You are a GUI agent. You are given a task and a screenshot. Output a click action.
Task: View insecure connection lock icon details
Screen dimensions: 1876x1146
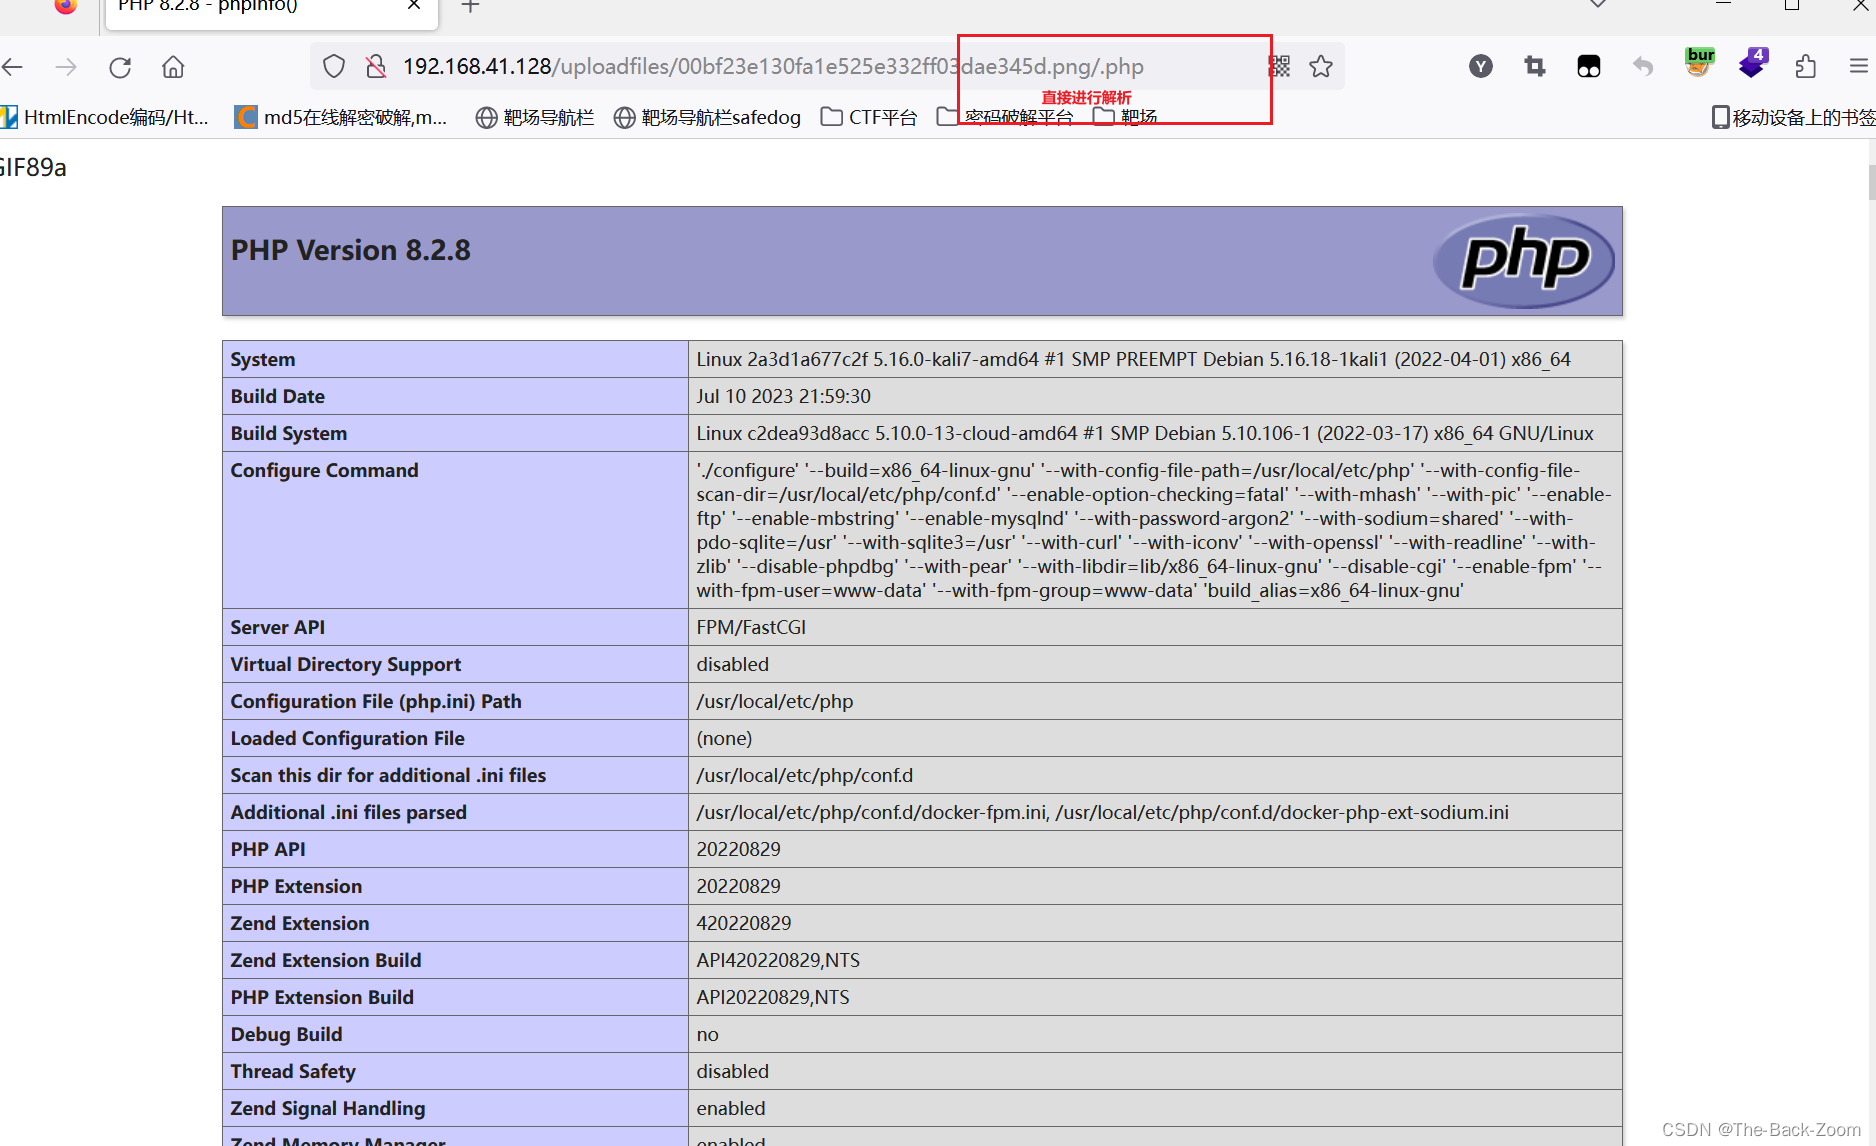pos(376,67)
